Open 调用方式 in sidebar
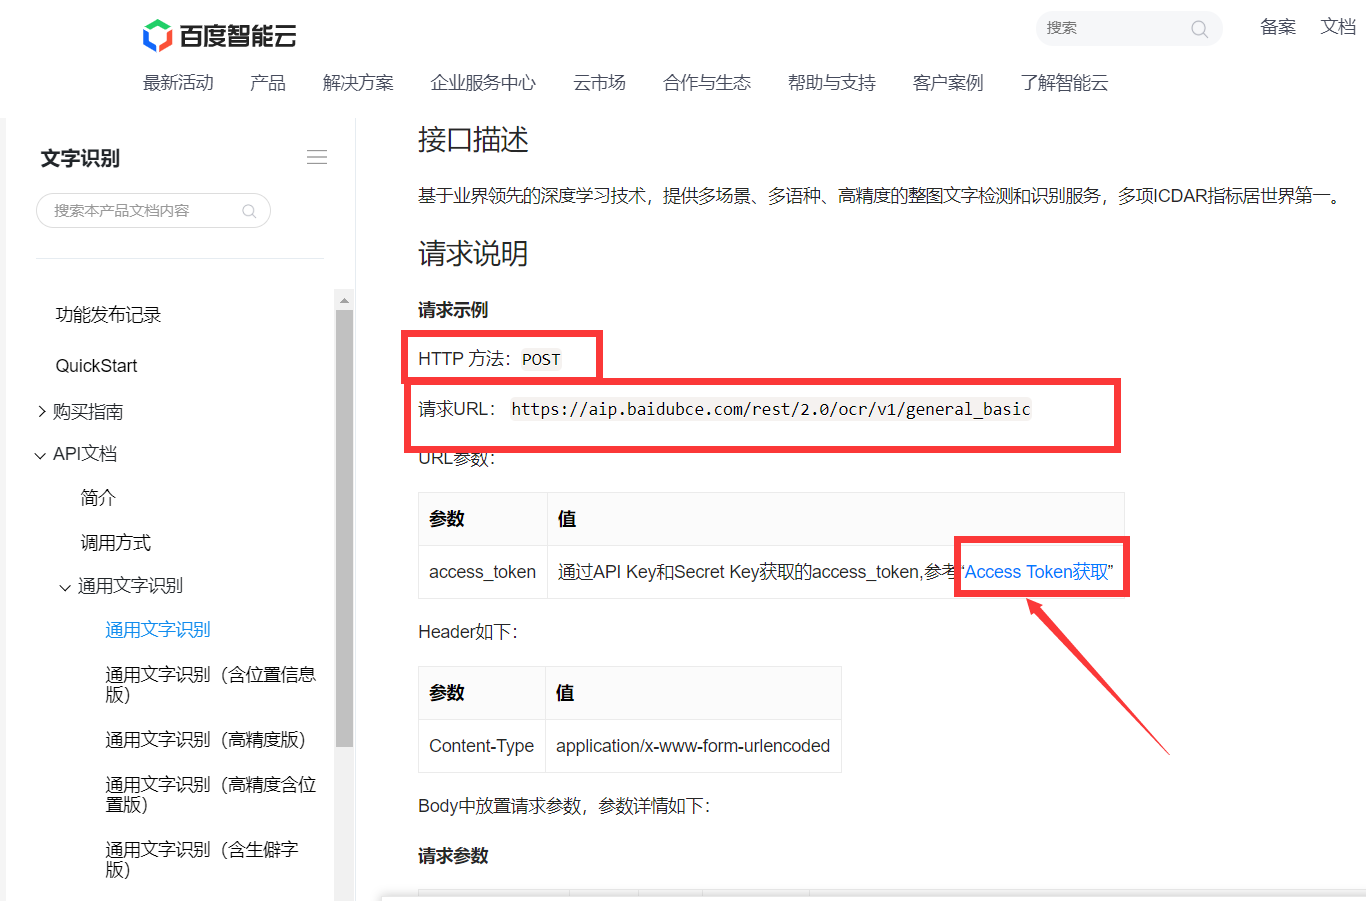The width and height of the screenshot is (1366, 901). pyautogui.click(x=115, y=543)
